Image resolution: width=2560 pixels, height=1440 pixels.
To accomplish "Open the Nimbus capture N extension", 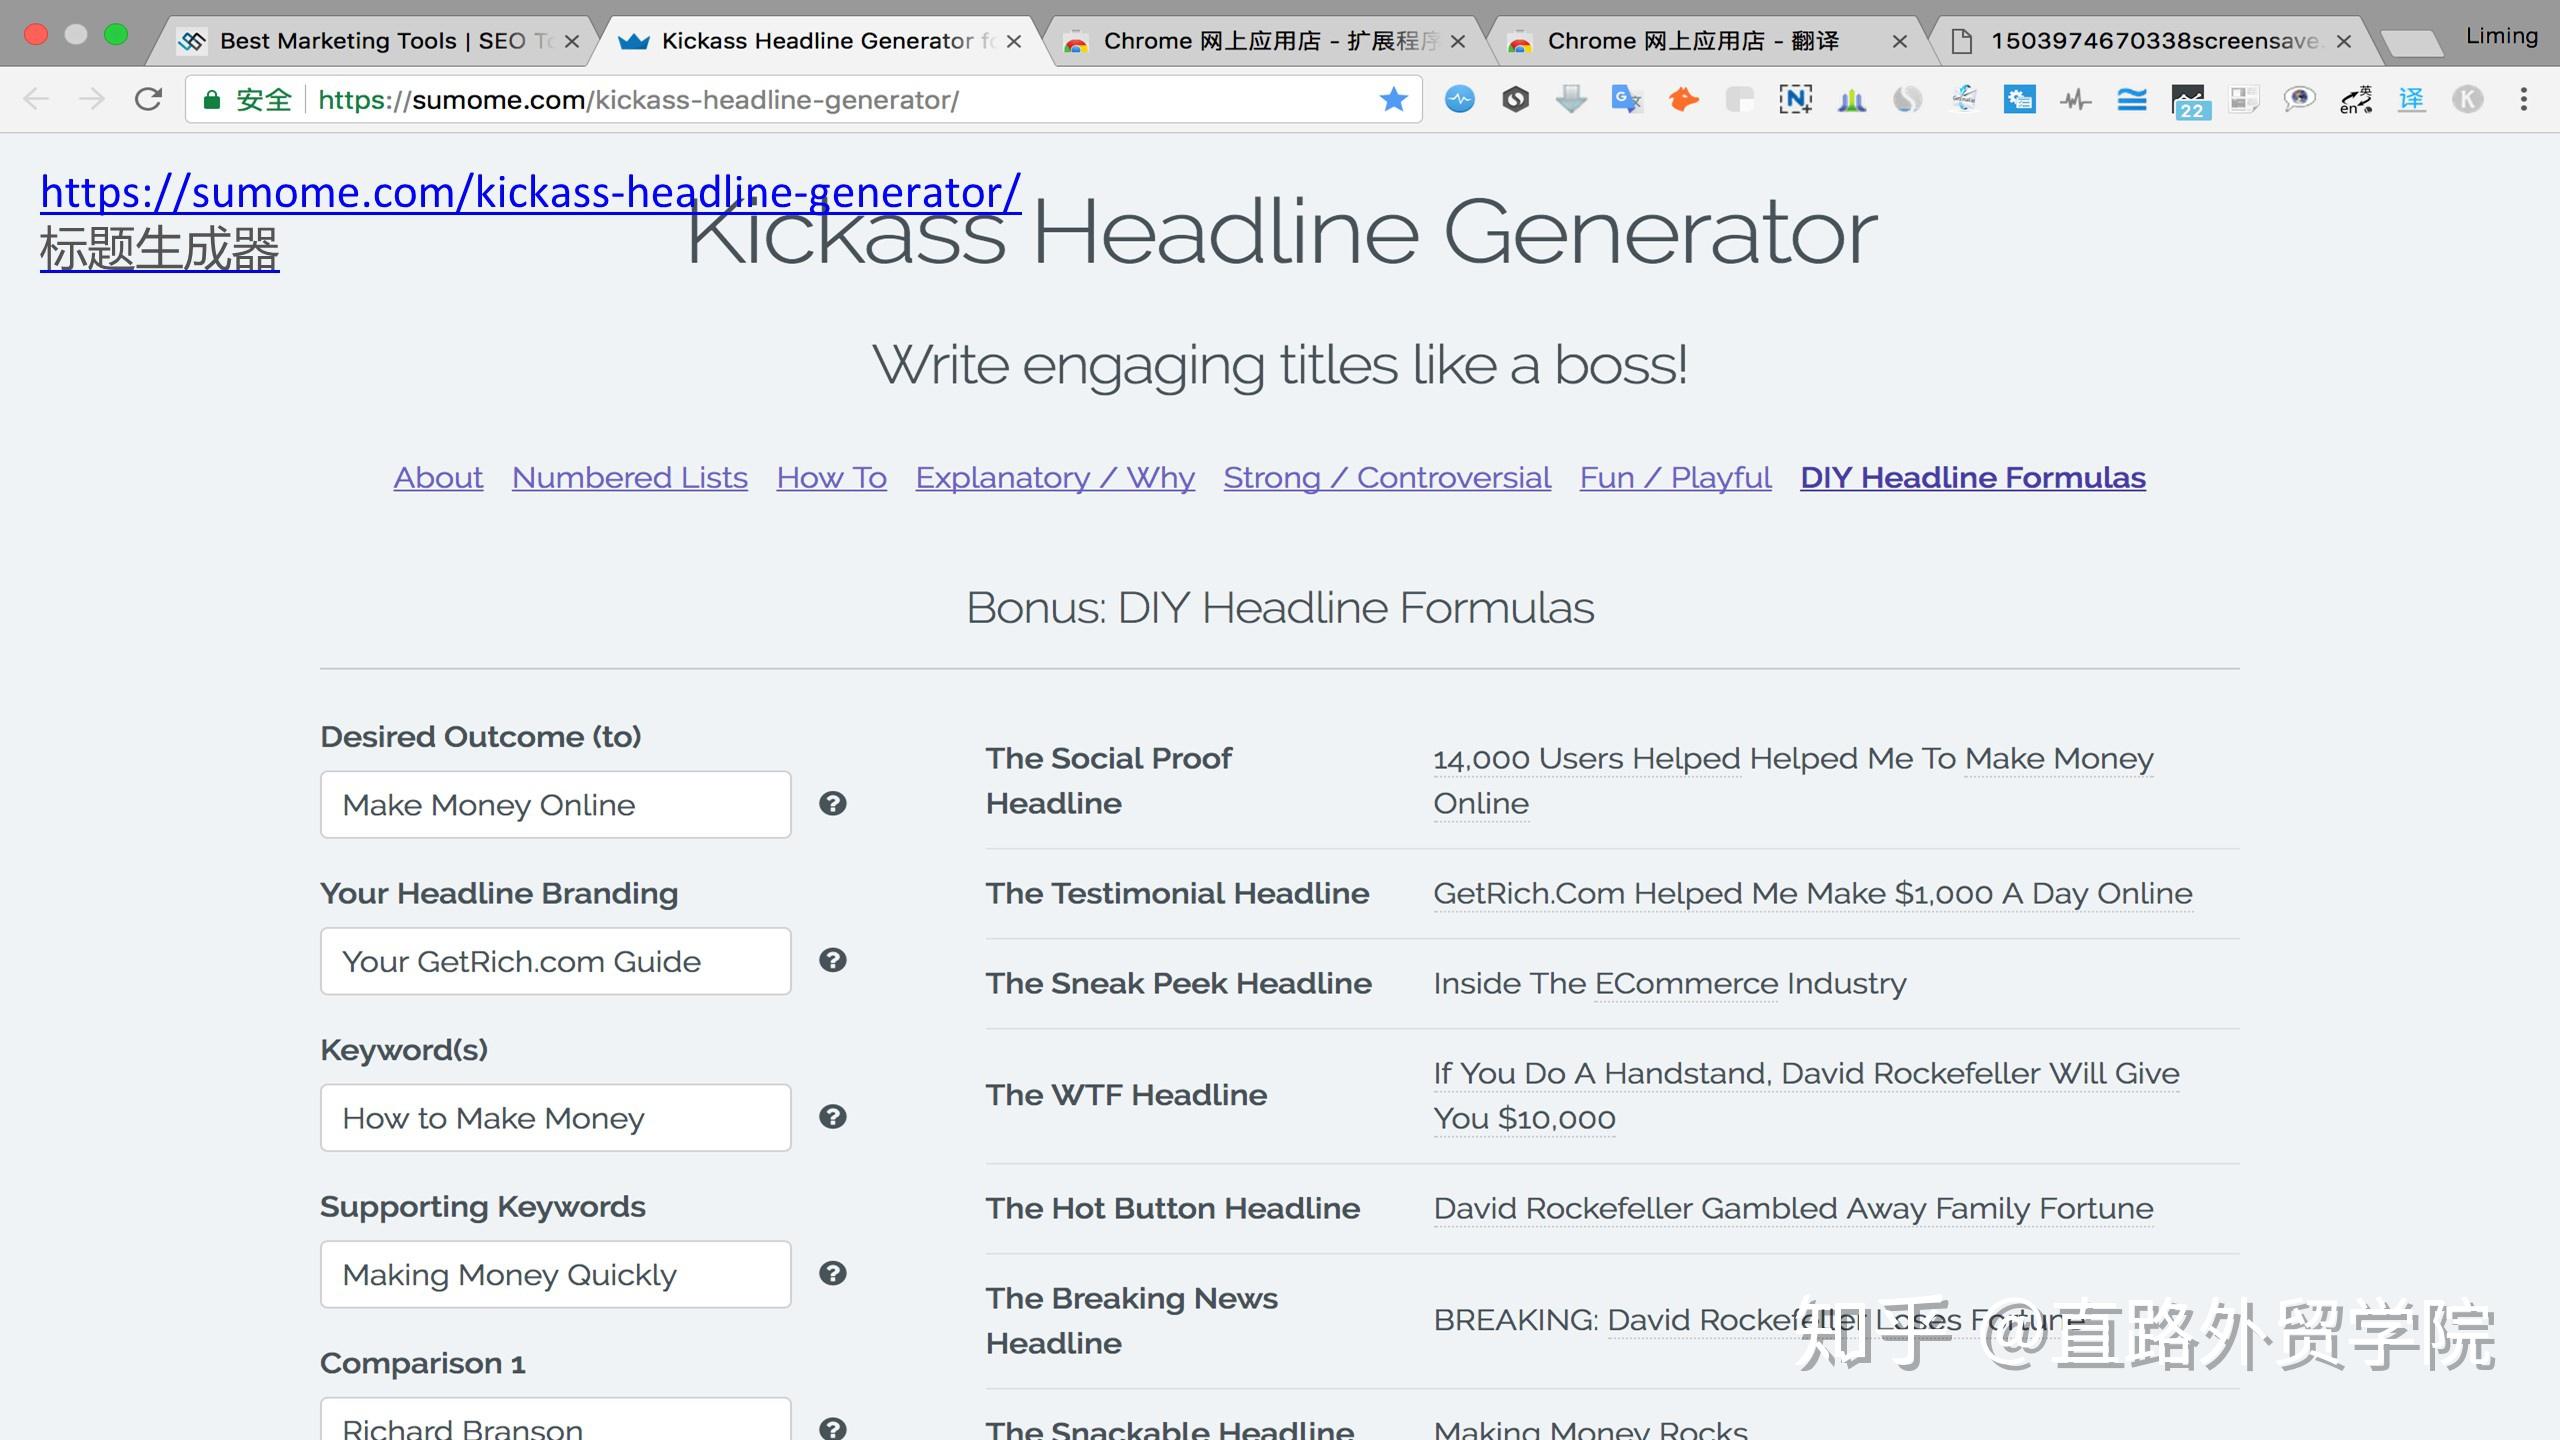I will point(1795,99).
